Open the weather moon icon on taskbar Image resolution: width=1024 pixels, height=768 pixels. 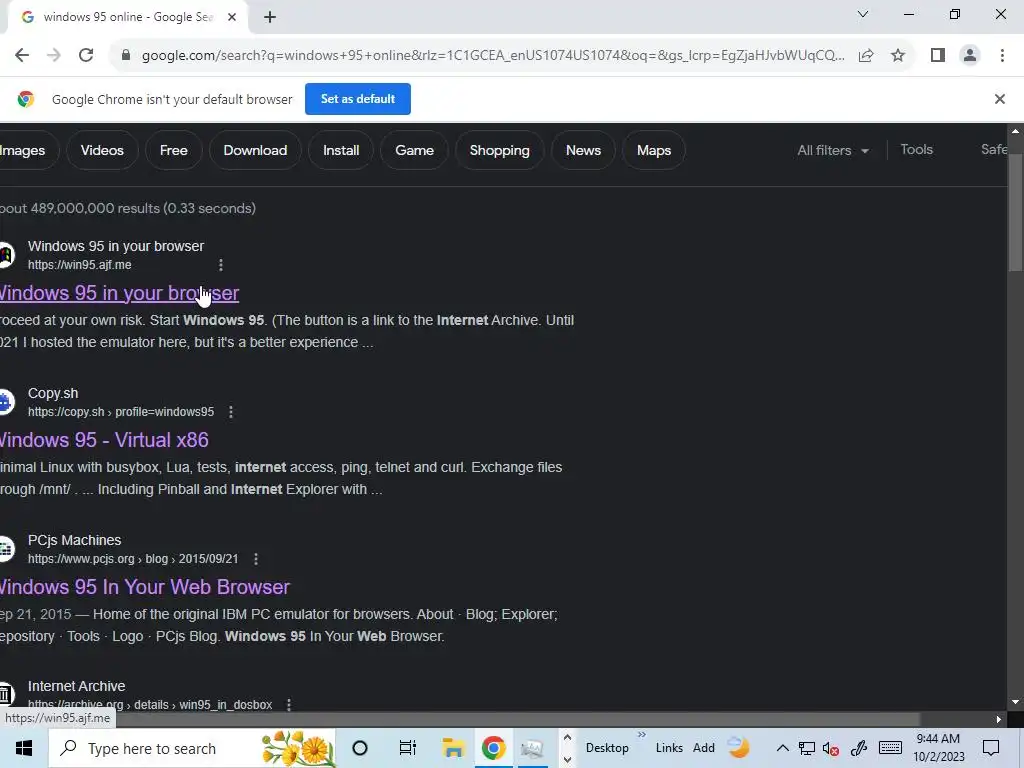[739, 747]
